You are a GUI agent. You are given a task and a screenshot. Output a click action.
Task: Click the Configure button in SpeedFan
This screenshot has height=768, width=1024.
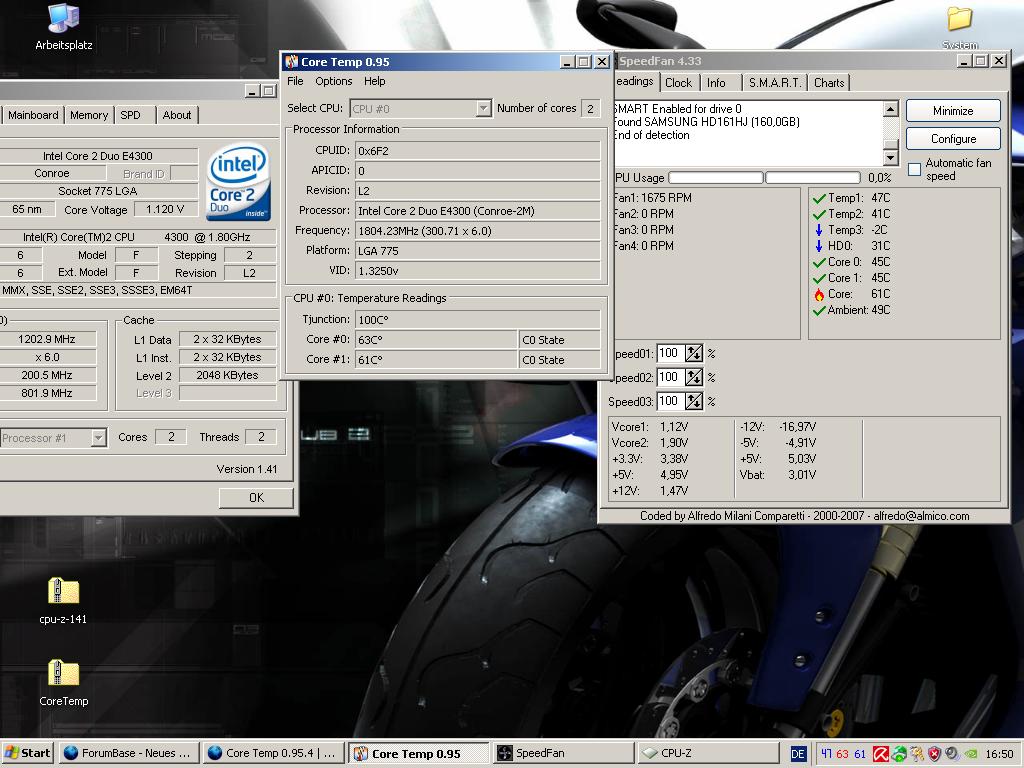[x=953, y=138]
